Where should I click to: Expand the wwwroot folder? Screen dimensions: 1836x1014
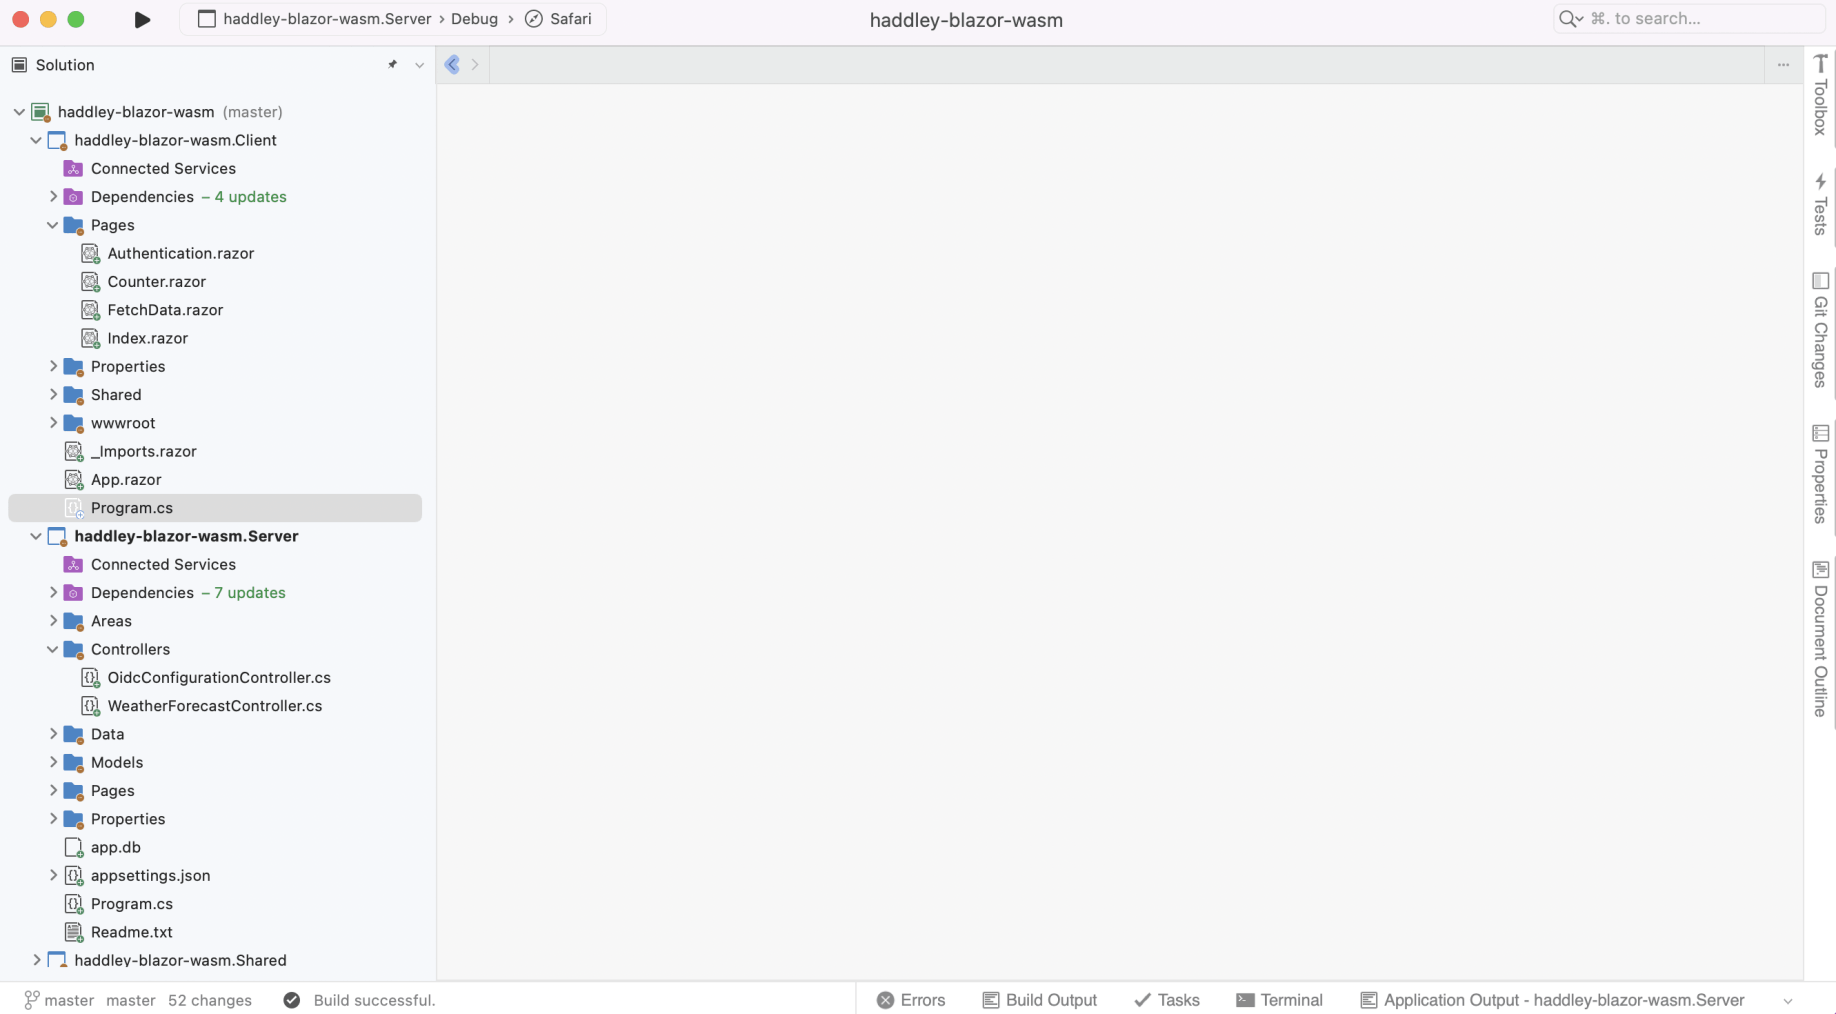pos(53,423)
